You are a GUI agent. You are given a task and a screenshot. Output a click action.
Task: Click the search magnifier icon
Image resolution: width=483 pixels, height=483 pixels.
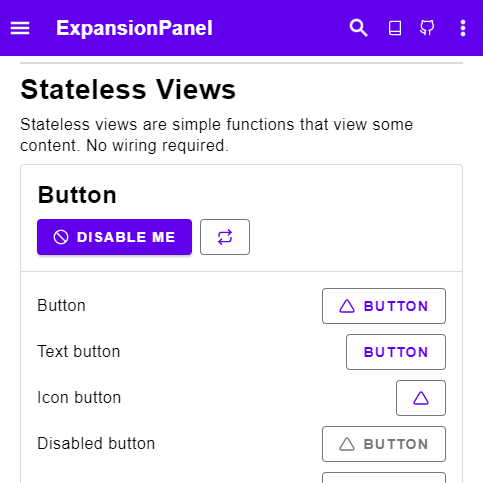(358, 28)
